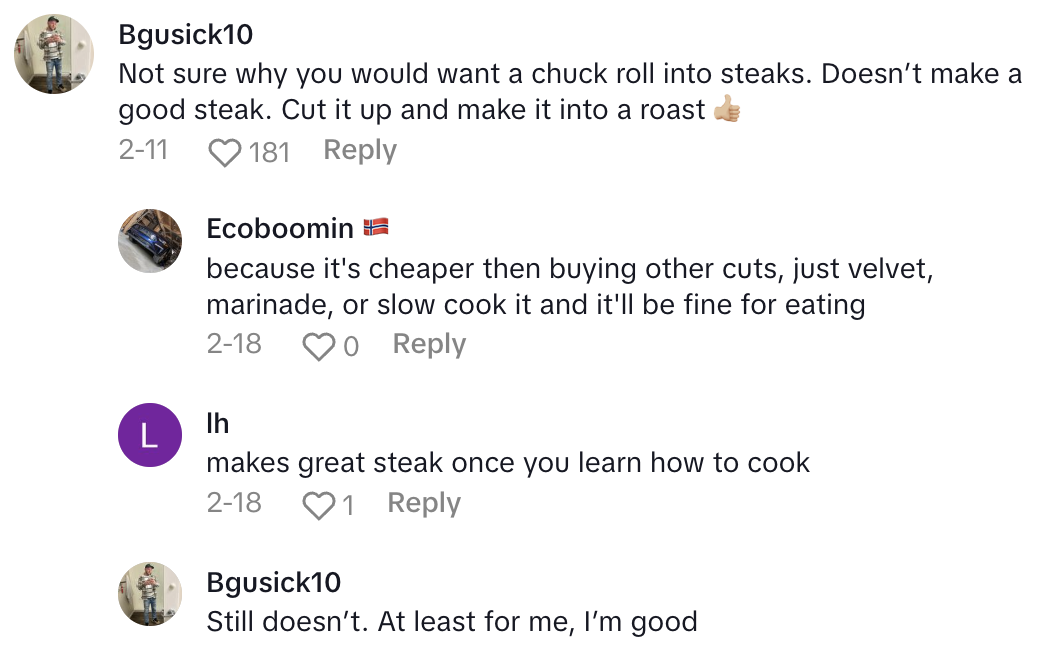
Task: Click the purple L avatar of lh
Action: (x=150, y=435)
